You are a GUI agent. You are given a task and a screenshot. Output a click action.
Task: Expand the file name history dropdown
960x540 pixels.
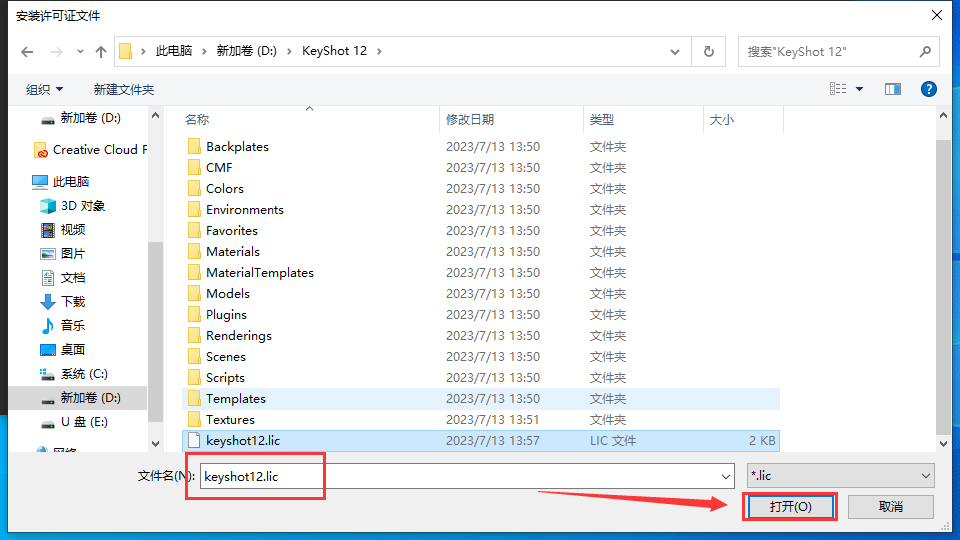(726, 476)
